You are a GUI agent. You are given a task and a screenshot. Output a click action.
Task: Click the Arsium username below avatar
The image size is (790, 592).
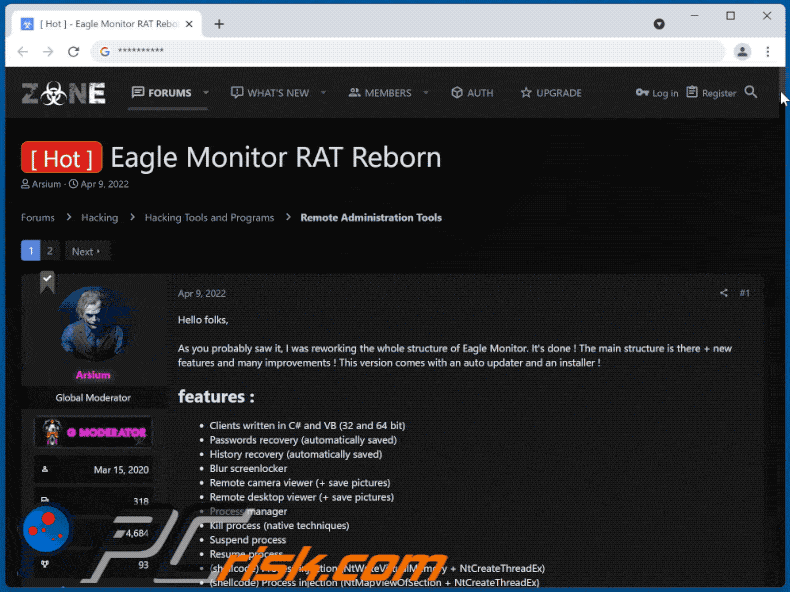tap(93, 375)
